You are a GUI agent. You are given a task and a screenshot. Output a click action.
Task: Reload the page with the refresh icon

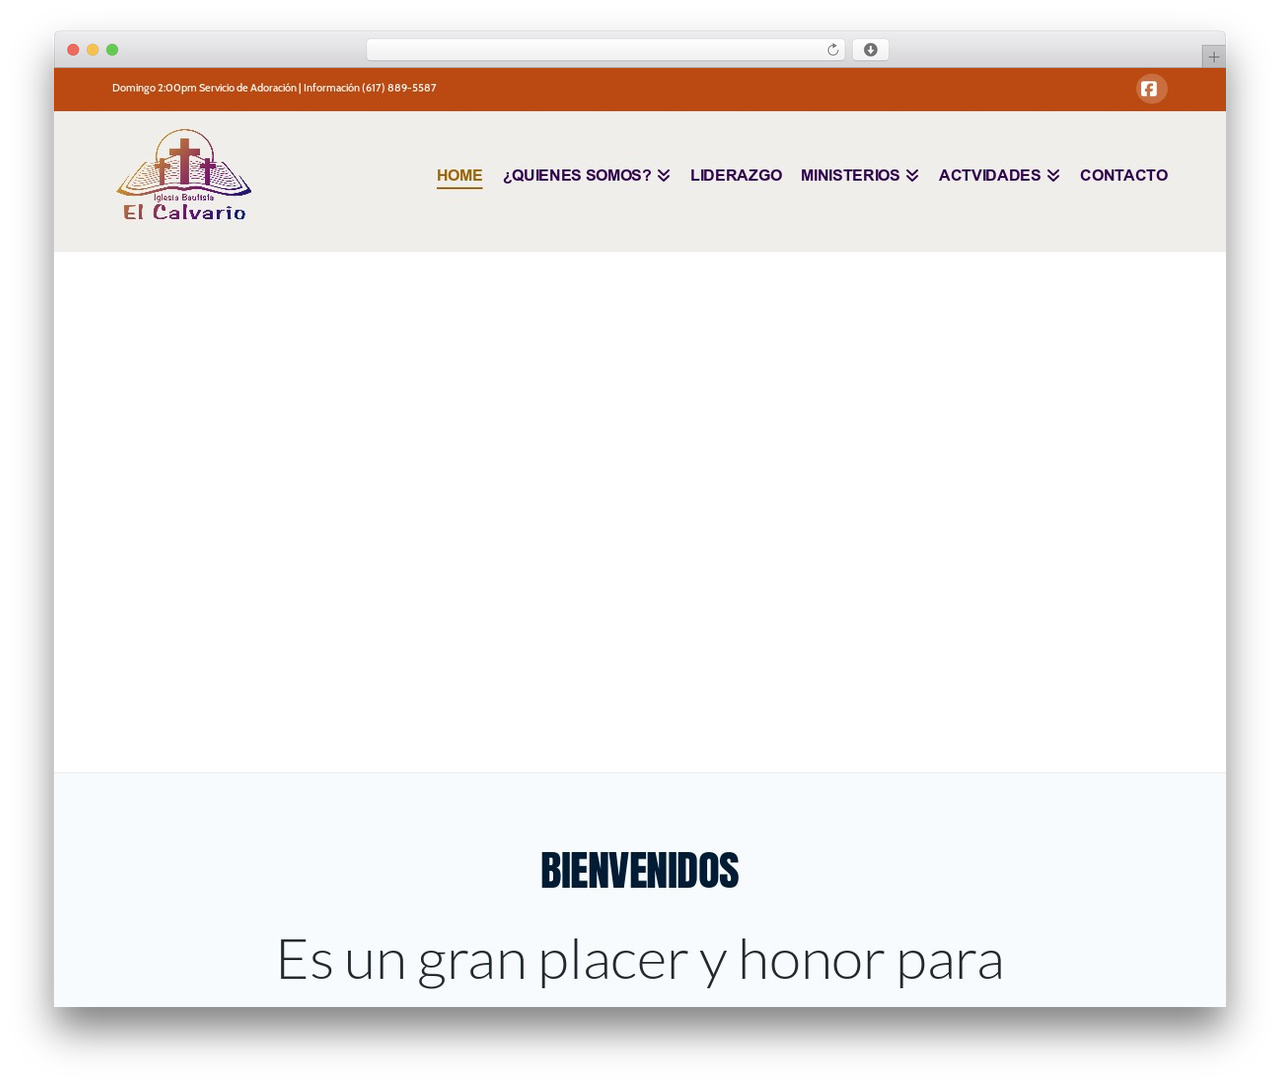click(833, 50)
